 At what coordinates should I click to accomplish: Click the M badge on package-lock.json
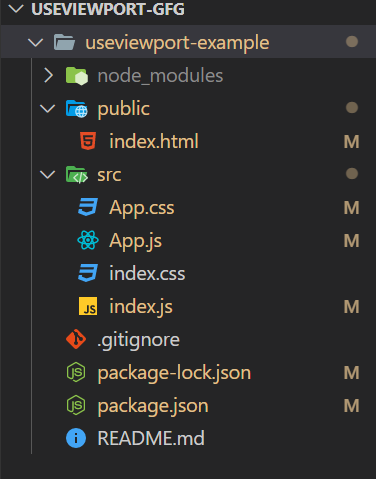coord(351,373)
